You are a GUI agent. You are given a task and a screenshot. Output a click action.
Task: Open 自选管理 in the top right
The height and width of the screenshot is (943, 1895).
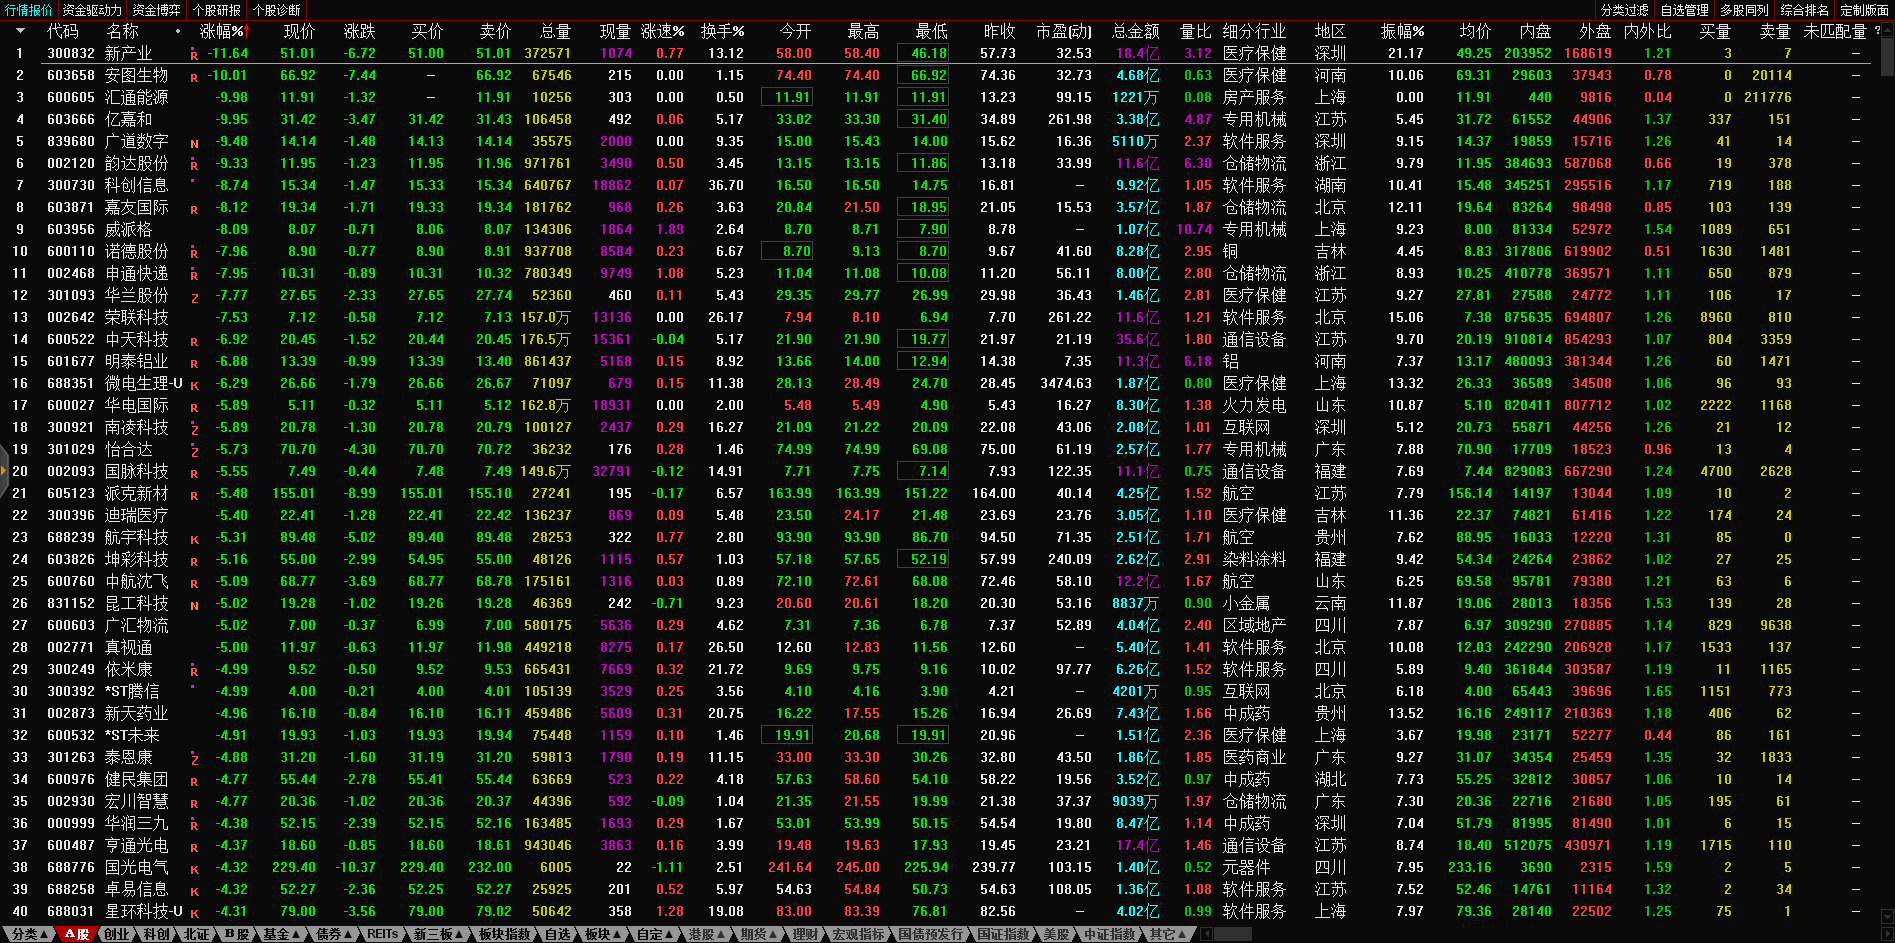(1685, 10)
